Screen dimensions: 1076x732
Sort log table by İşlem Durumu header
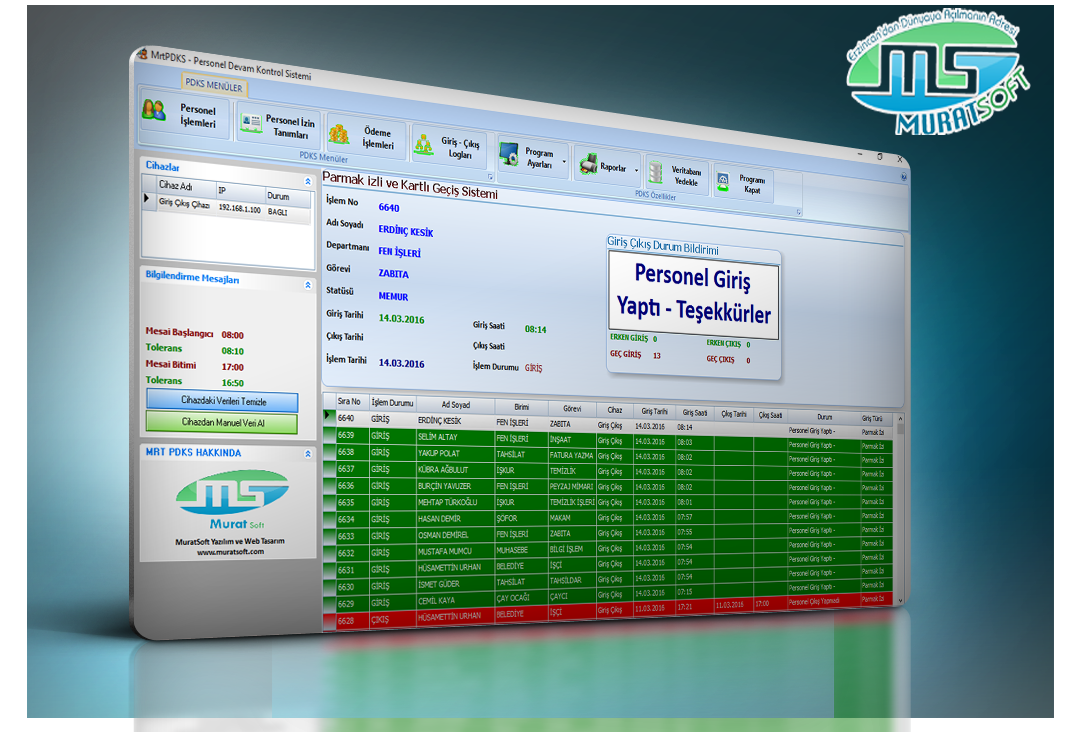392,403
